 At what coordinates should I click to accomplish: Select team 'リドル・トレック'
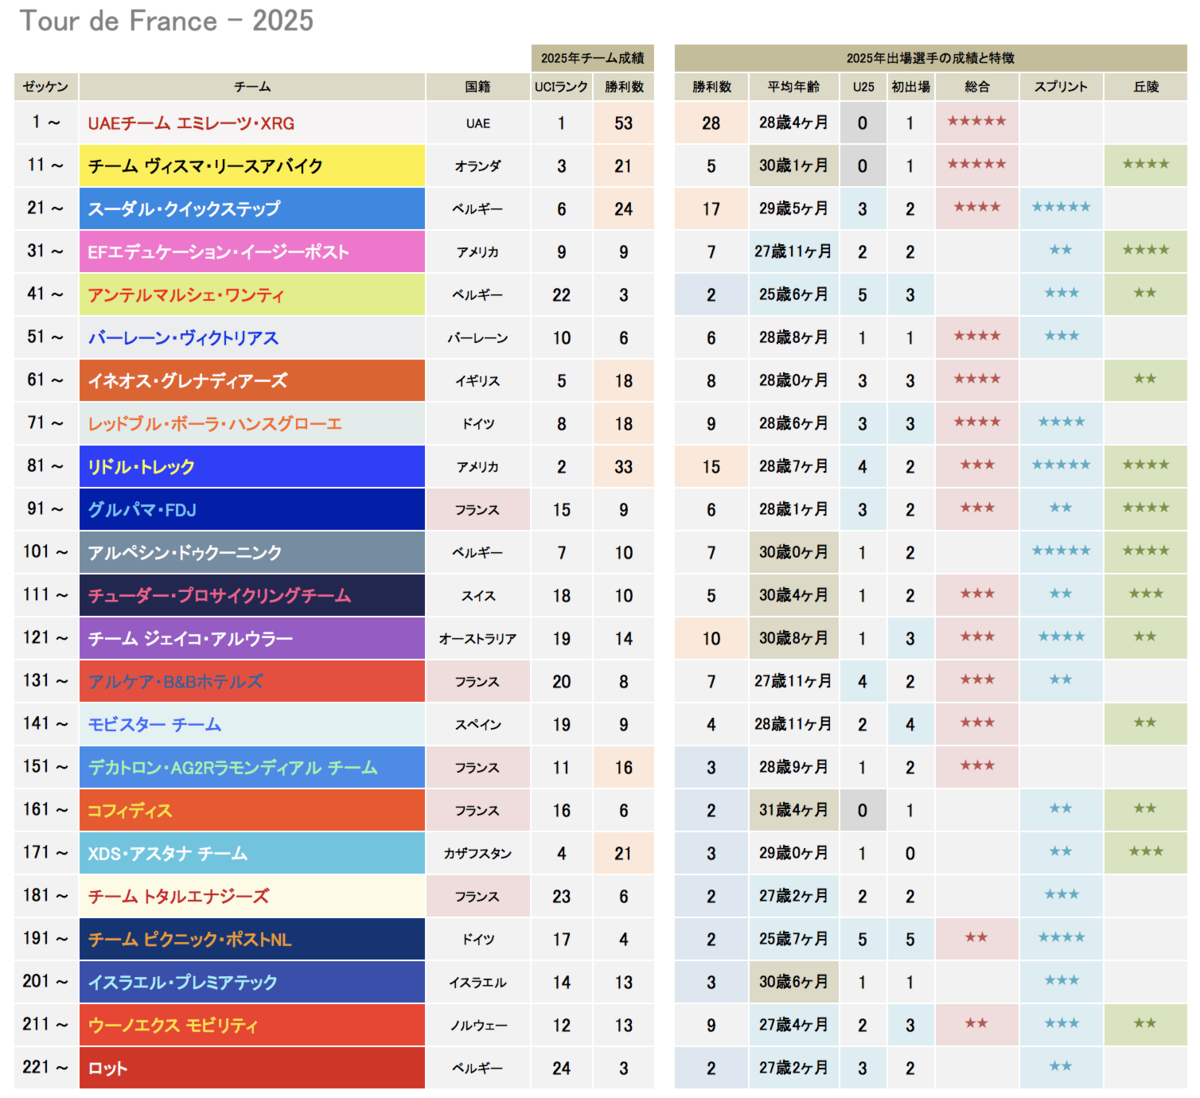pyautogui.click(x=252, y=467)
